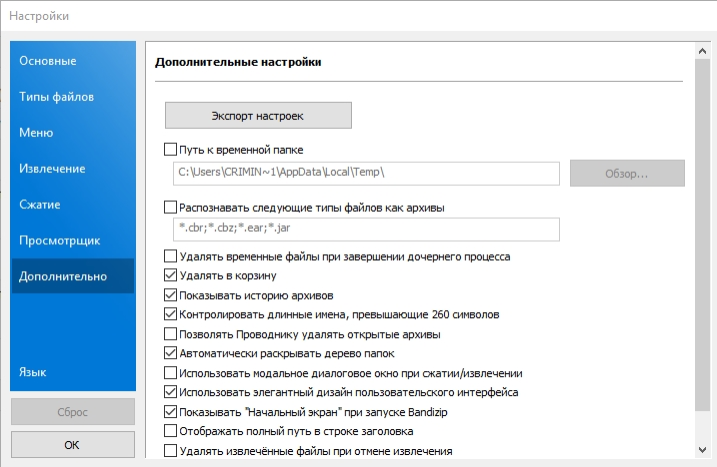This screenshot has height=467, width=717.
Task: Enable Отображать полный путь в строке заголовка
Action: pos(170,431)
